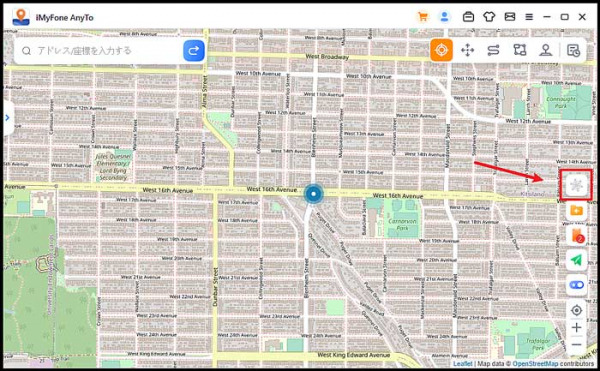Select the Multi-spot route mode icon
This screenshot has height=371, width=600.
point(520,50)
